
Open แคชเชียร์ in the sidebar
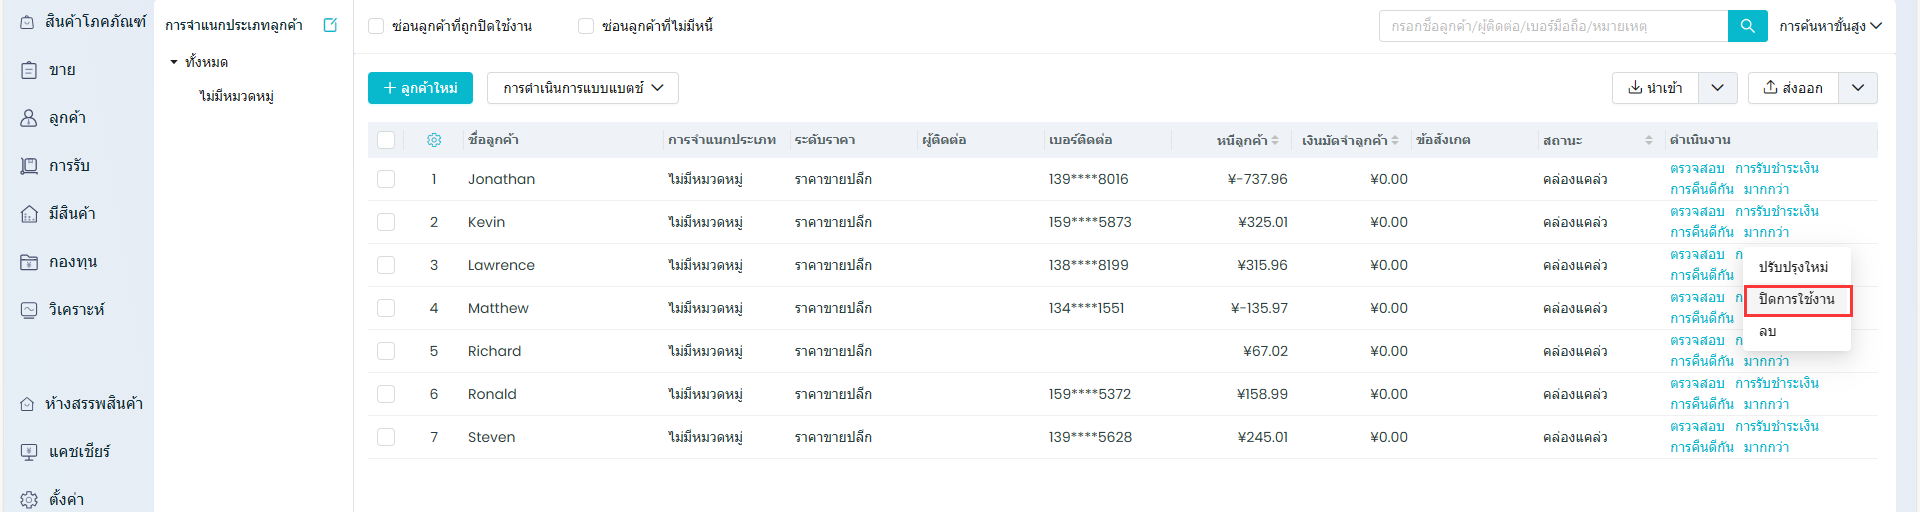coord(79,452)
